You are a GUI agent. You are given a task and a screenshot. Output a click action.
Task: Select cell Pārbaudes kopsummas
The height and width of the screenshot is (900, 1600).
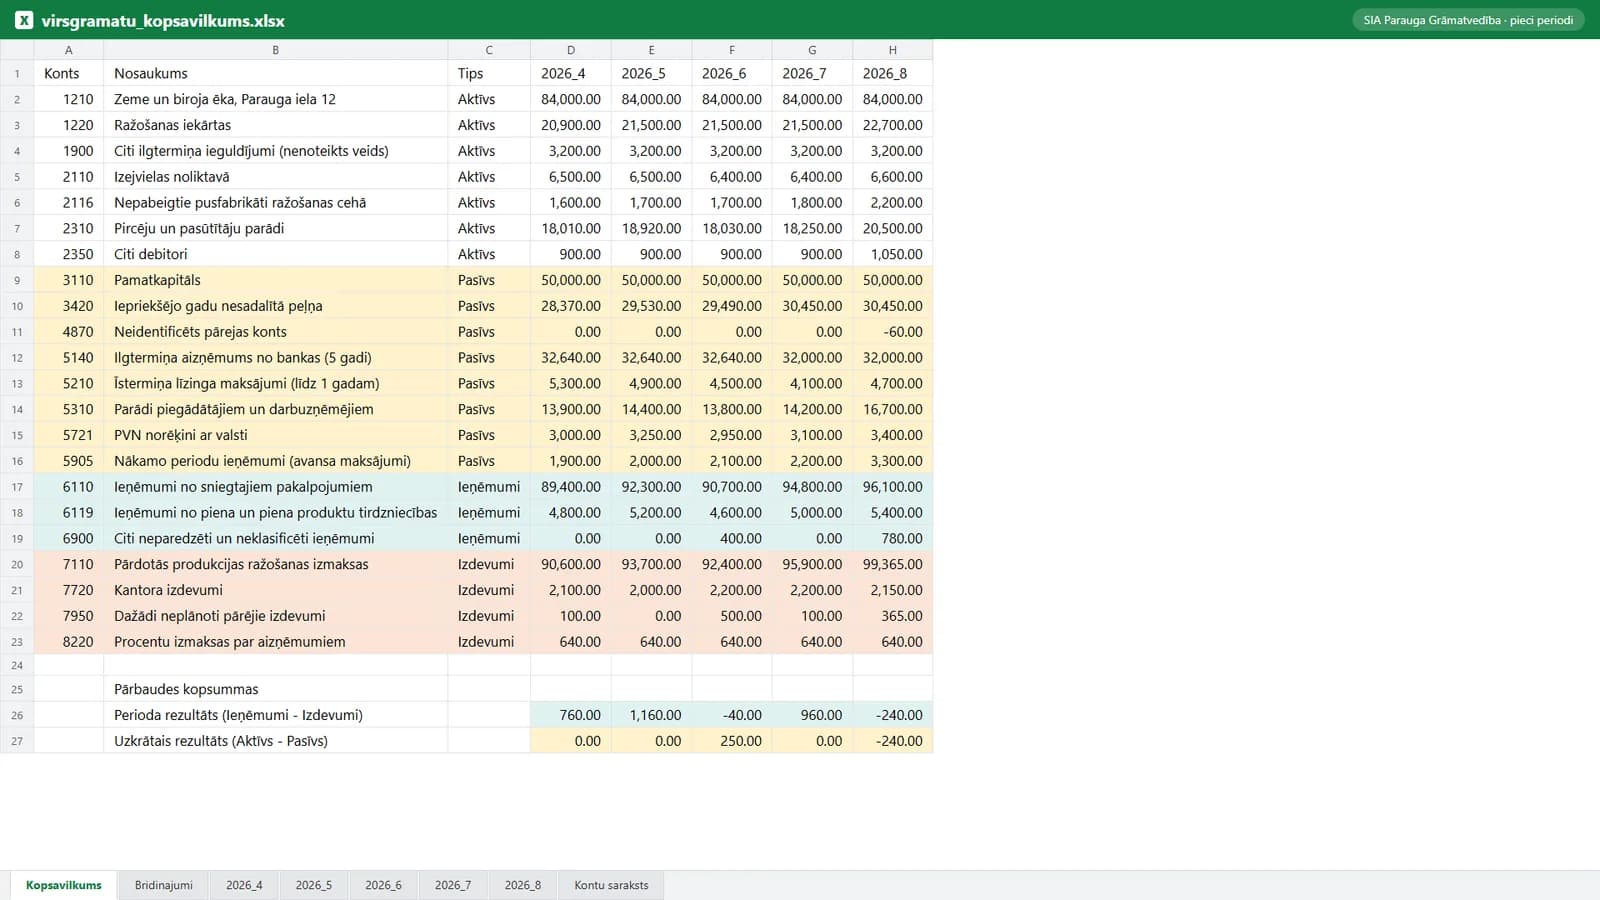click(276, 689)
